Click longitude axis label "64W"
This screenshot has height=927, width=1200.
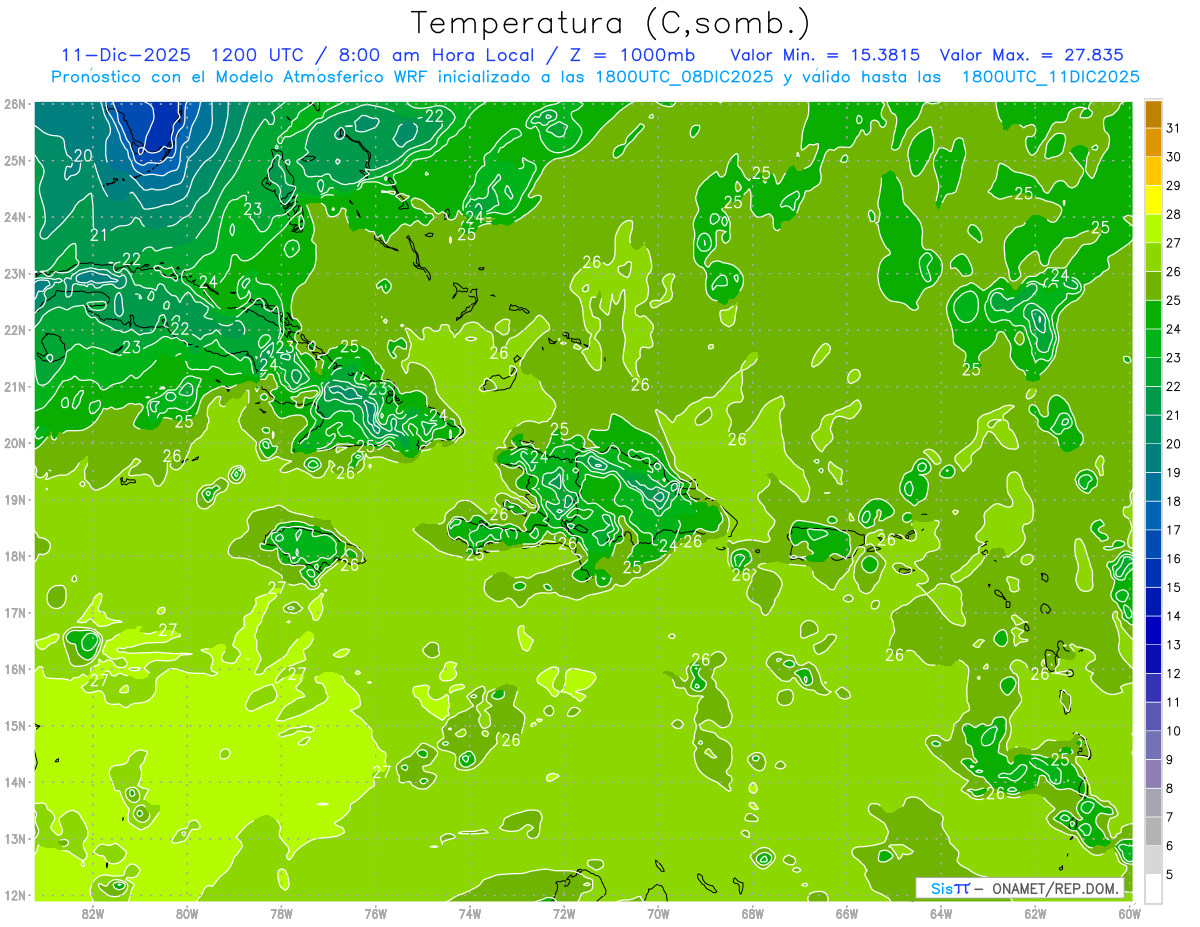click(x=940, y=913)
